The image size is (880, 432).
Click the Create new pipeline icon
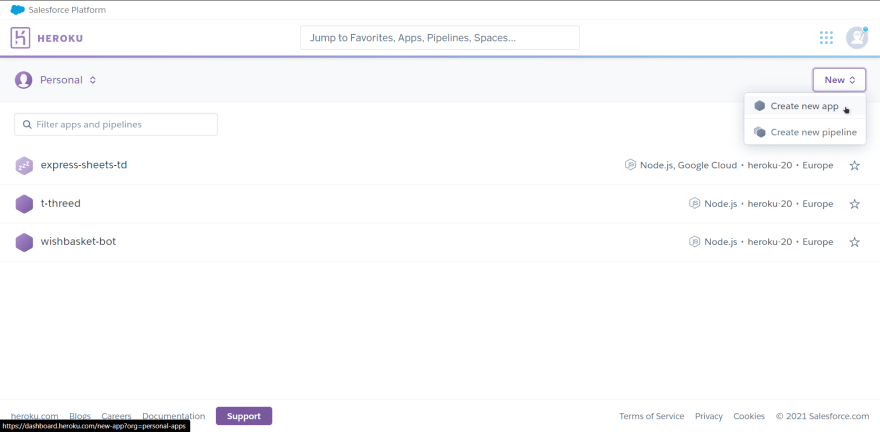(x=759, y=132)
